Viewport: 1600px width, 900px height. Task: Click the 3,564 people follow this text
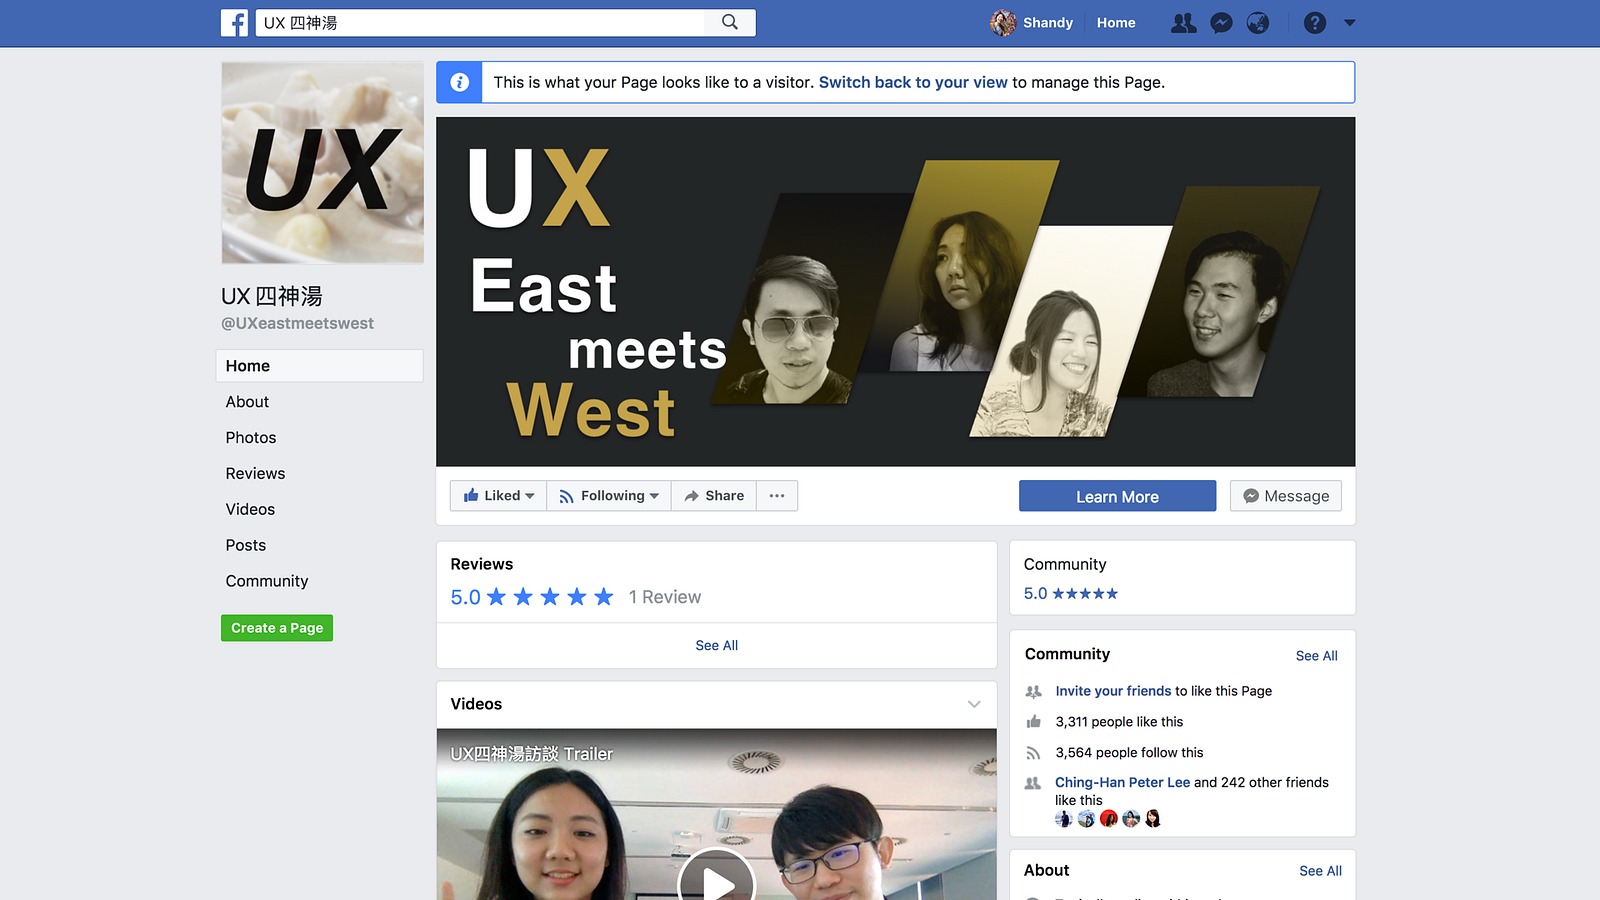[x=1129, y=753]
